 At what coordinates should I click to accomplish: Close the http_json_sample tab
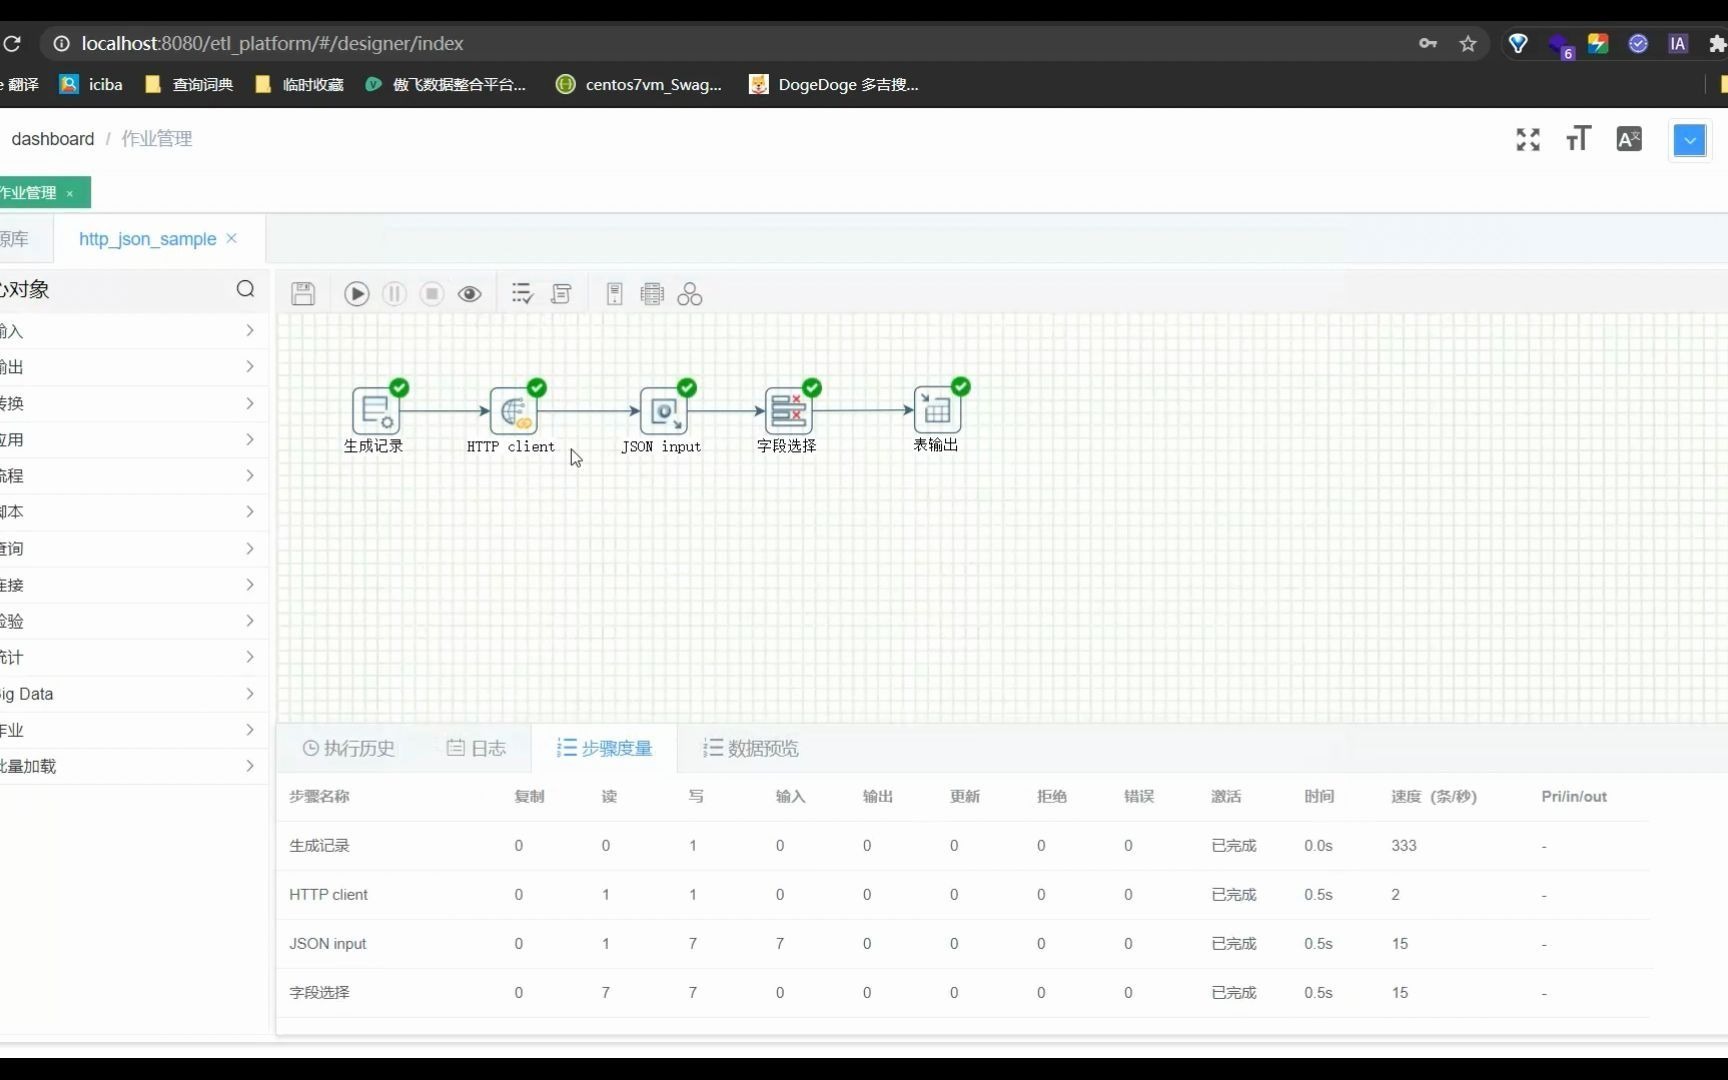pos(232,238)
